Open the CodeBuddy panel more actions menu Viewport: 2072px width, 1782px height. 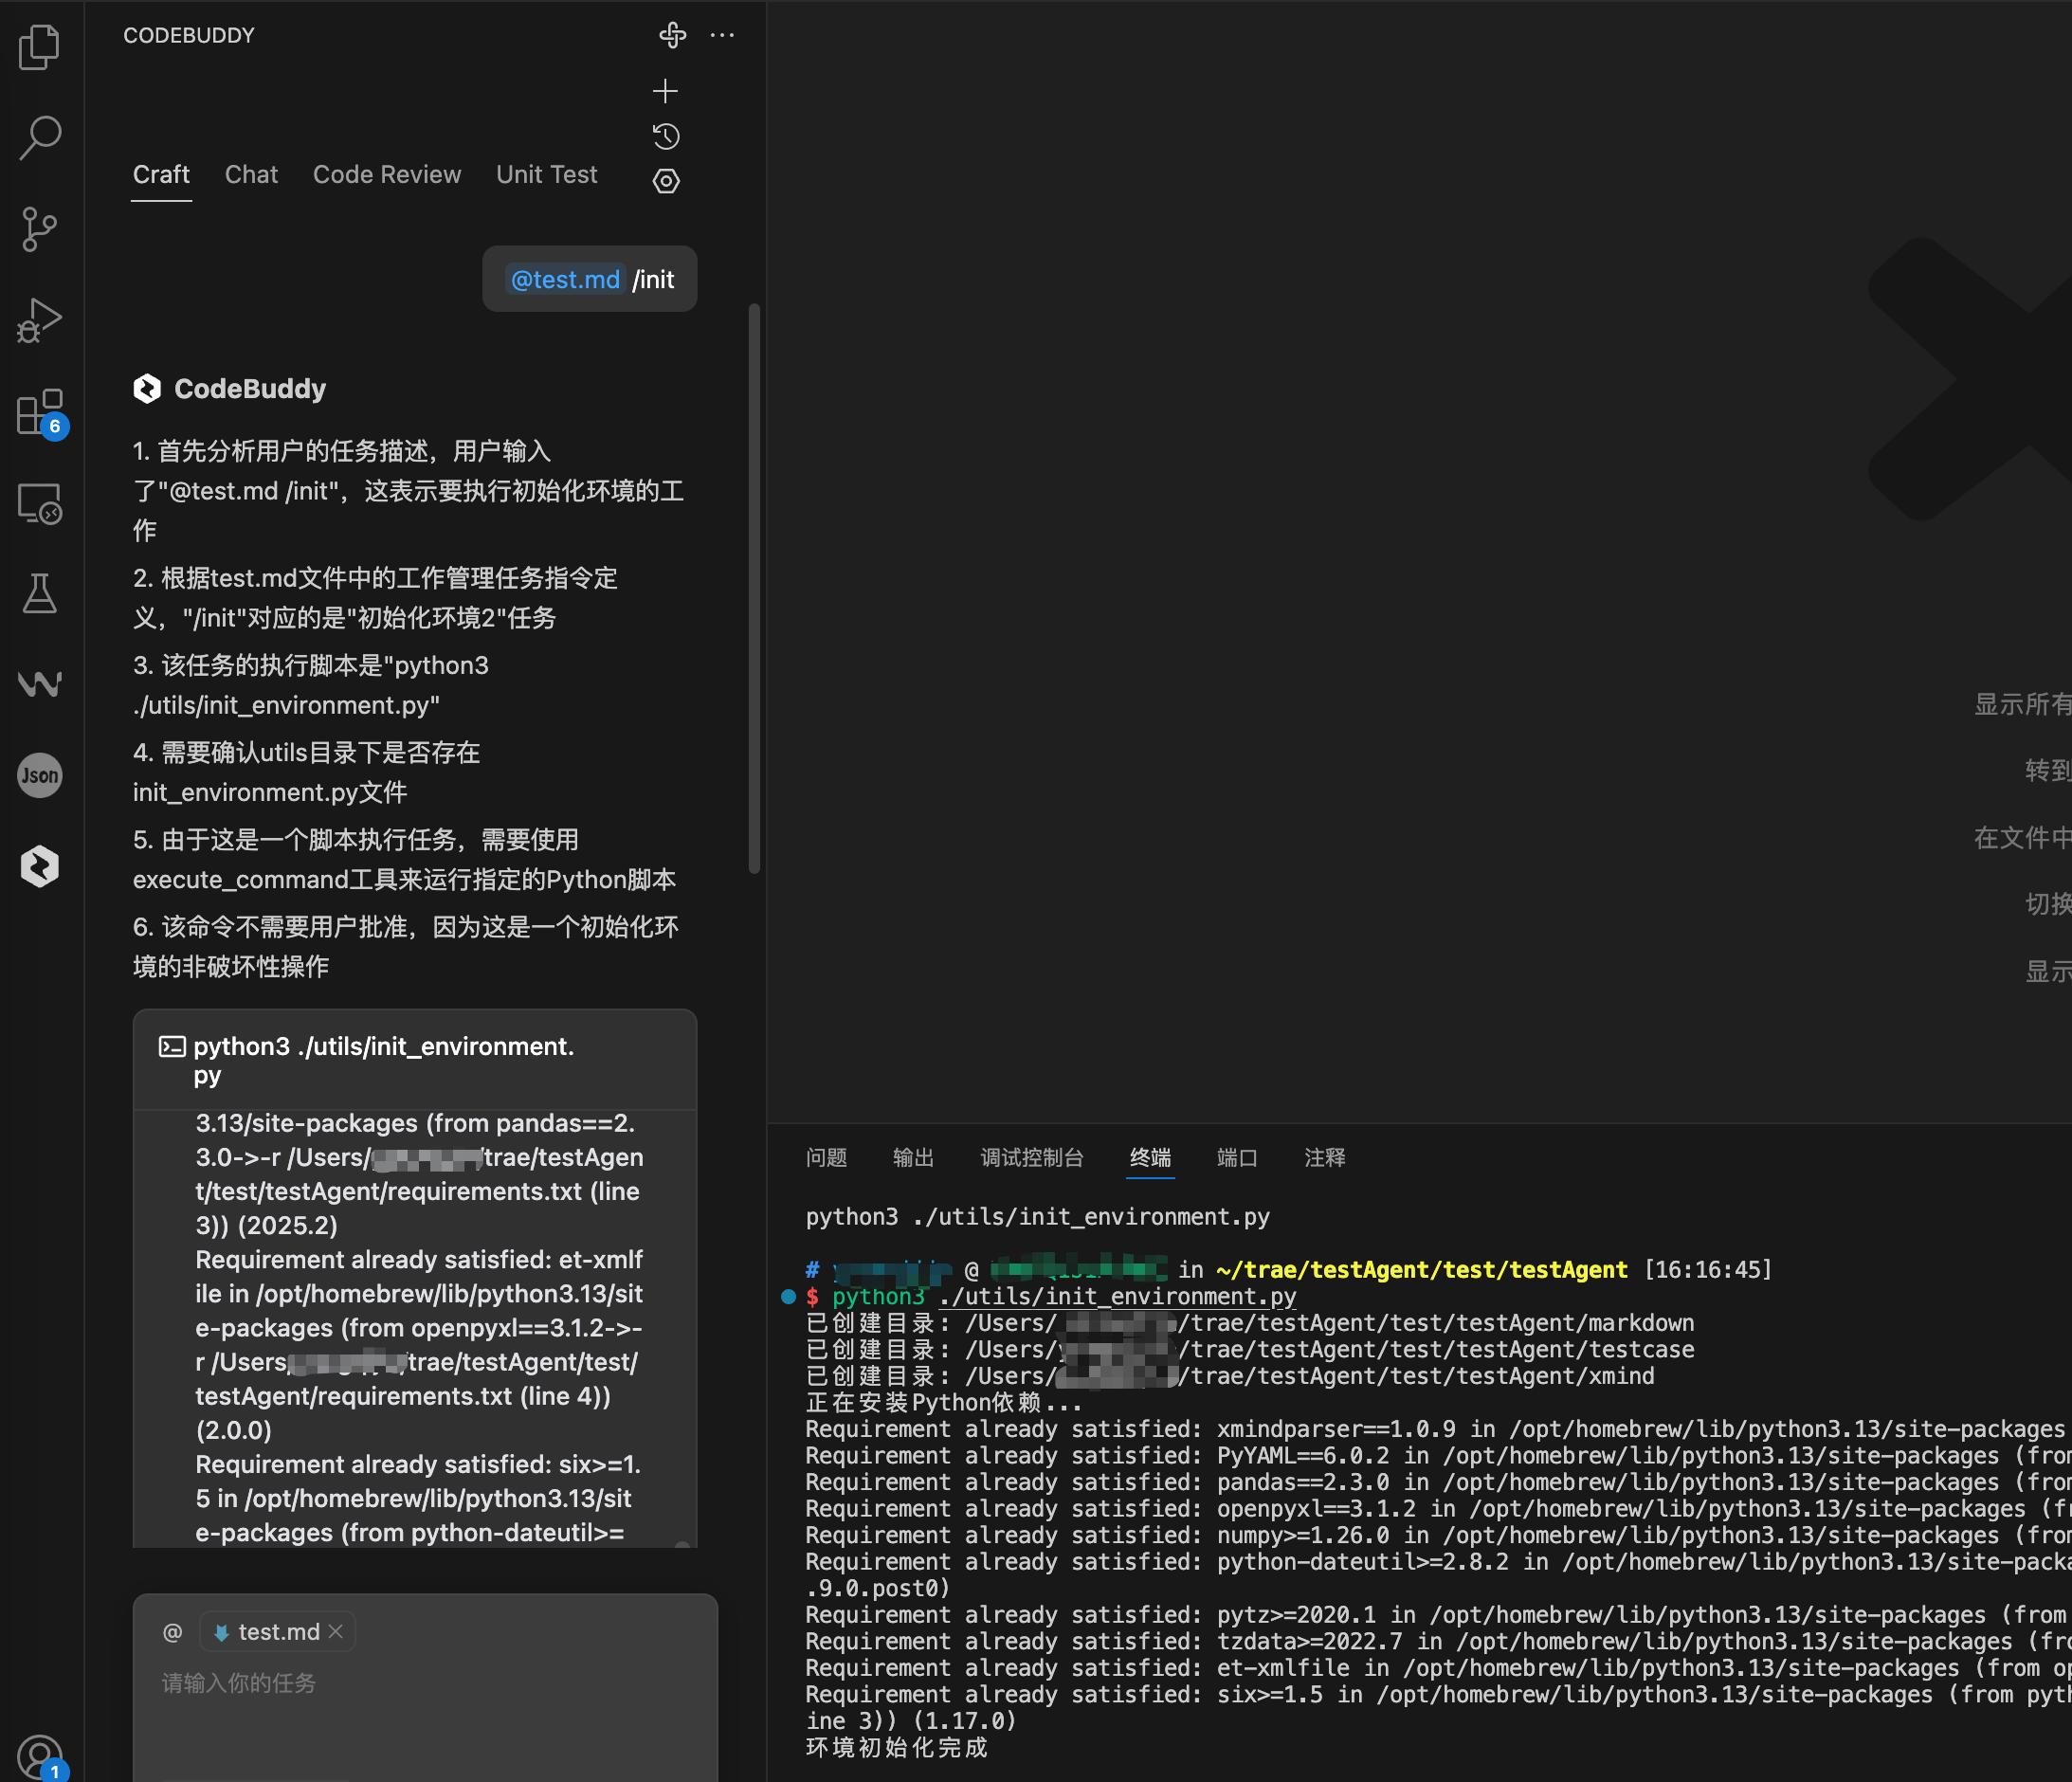point(722,35)
